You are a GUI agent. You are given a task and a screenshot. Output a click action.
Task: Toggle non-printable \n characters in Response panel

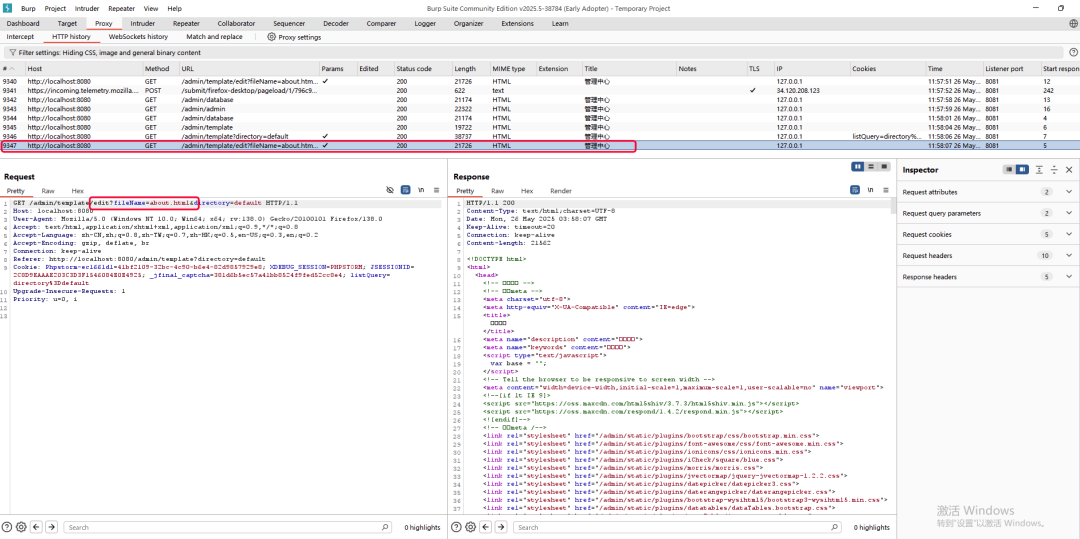point(870,190)
